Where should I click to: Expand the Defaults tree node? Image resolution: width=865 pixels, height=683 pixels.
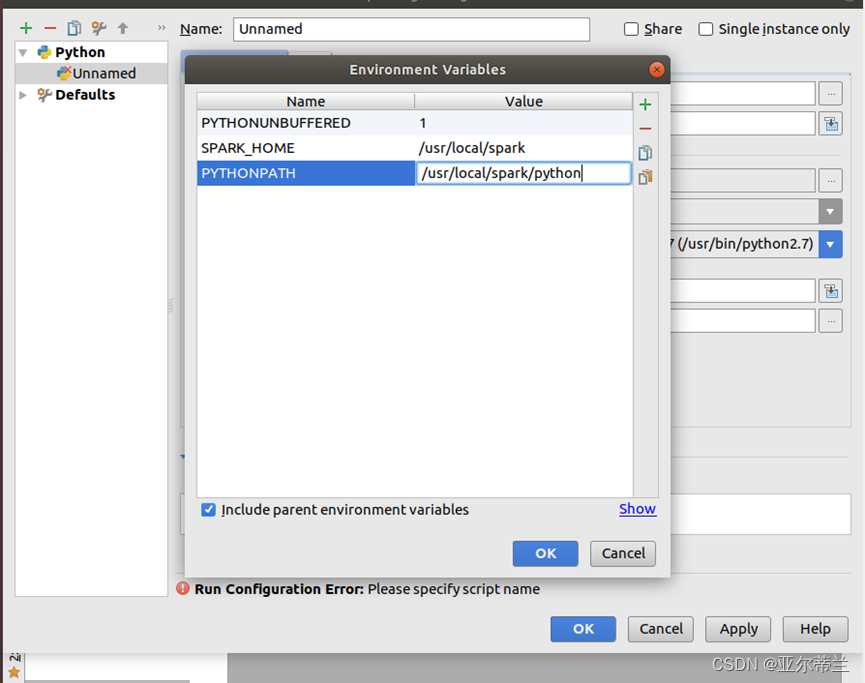[23, 95]
